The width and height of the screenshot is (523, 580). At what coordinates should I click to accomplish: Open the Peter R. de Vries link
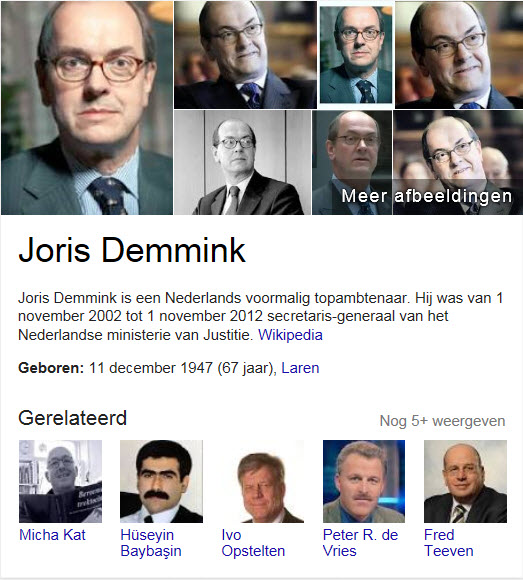click(x=360, y=543)
